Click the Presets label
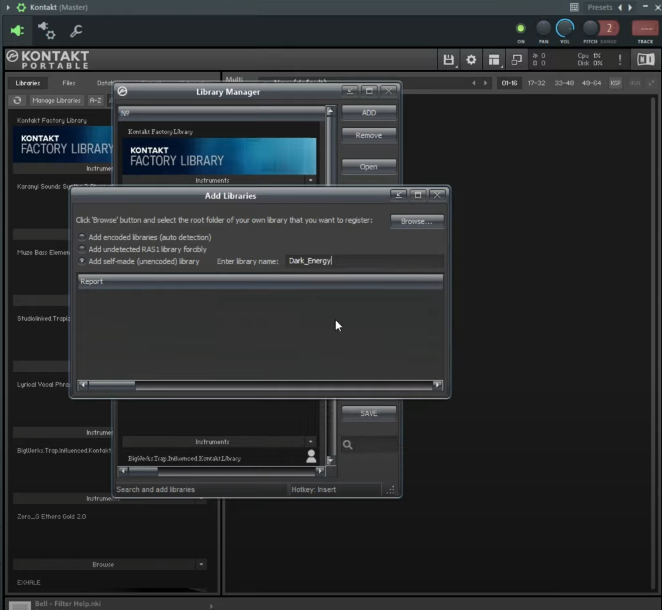Screen dimensions: 662x610 tap(600, 7)
